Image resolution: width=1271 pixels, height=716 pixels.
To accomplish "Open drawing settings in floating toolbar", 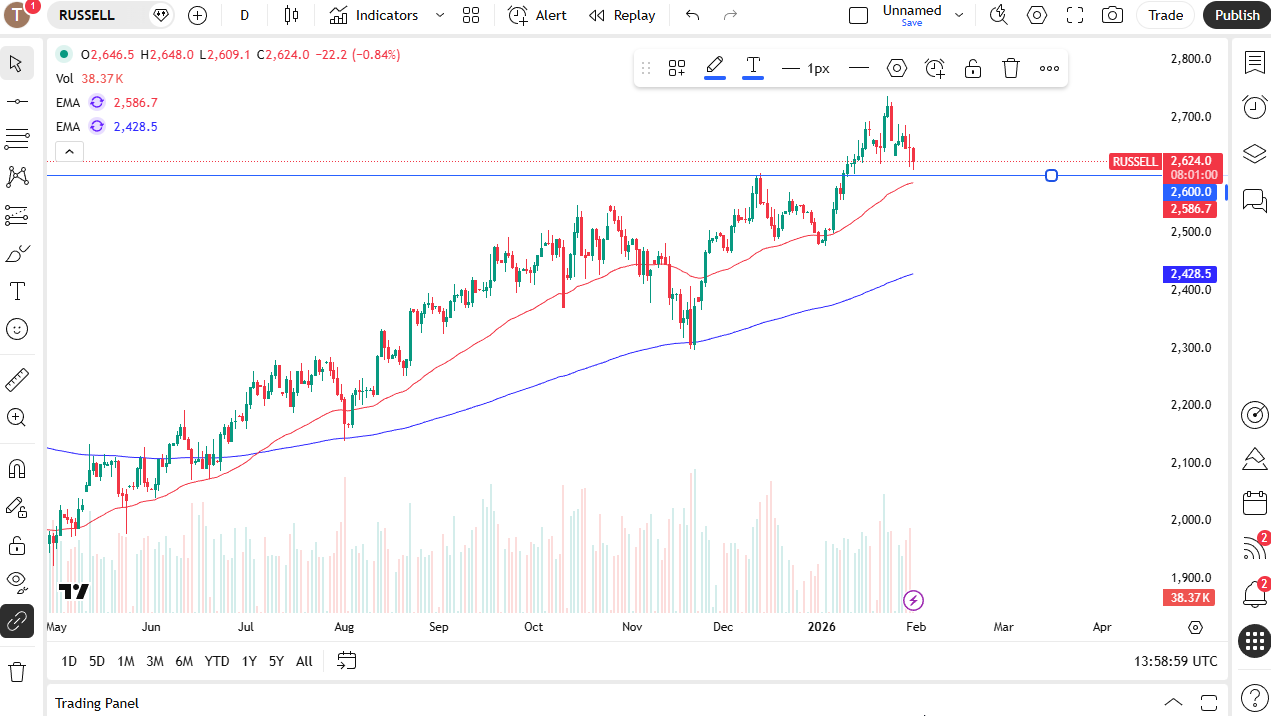I will [x=897, y=68].
